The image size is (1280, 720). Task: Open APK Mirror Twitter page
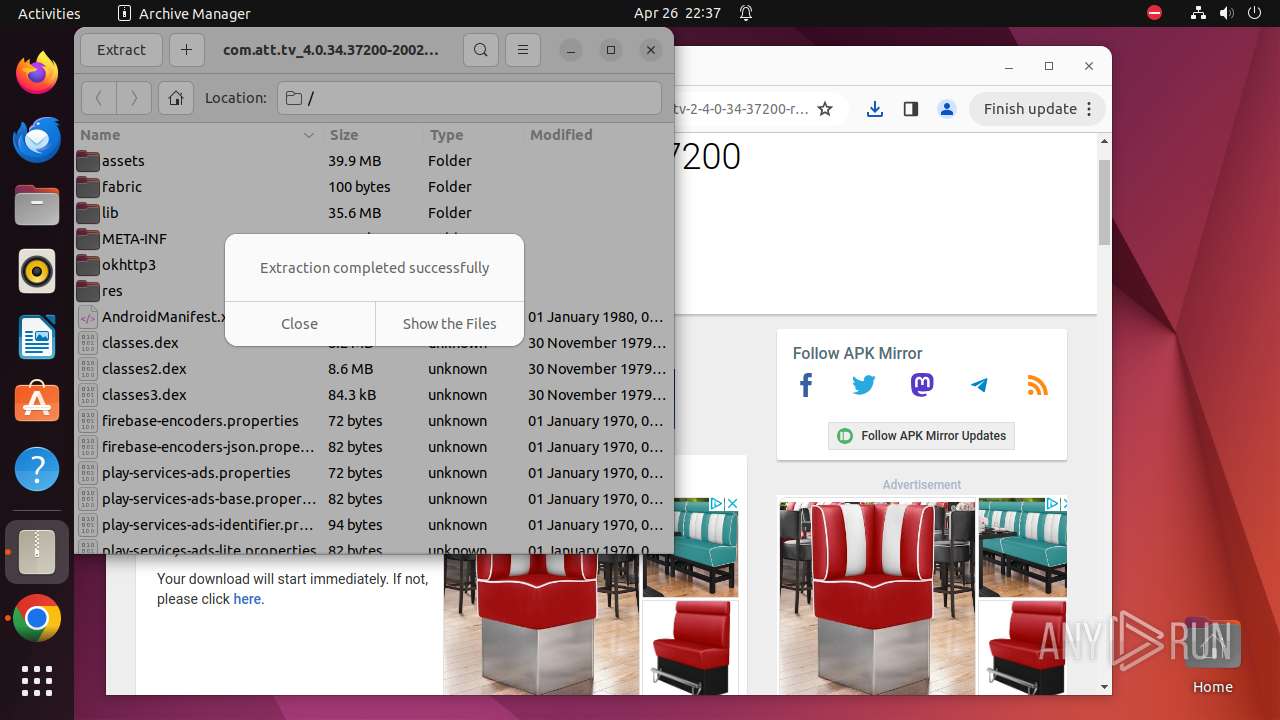click(864, 385)
